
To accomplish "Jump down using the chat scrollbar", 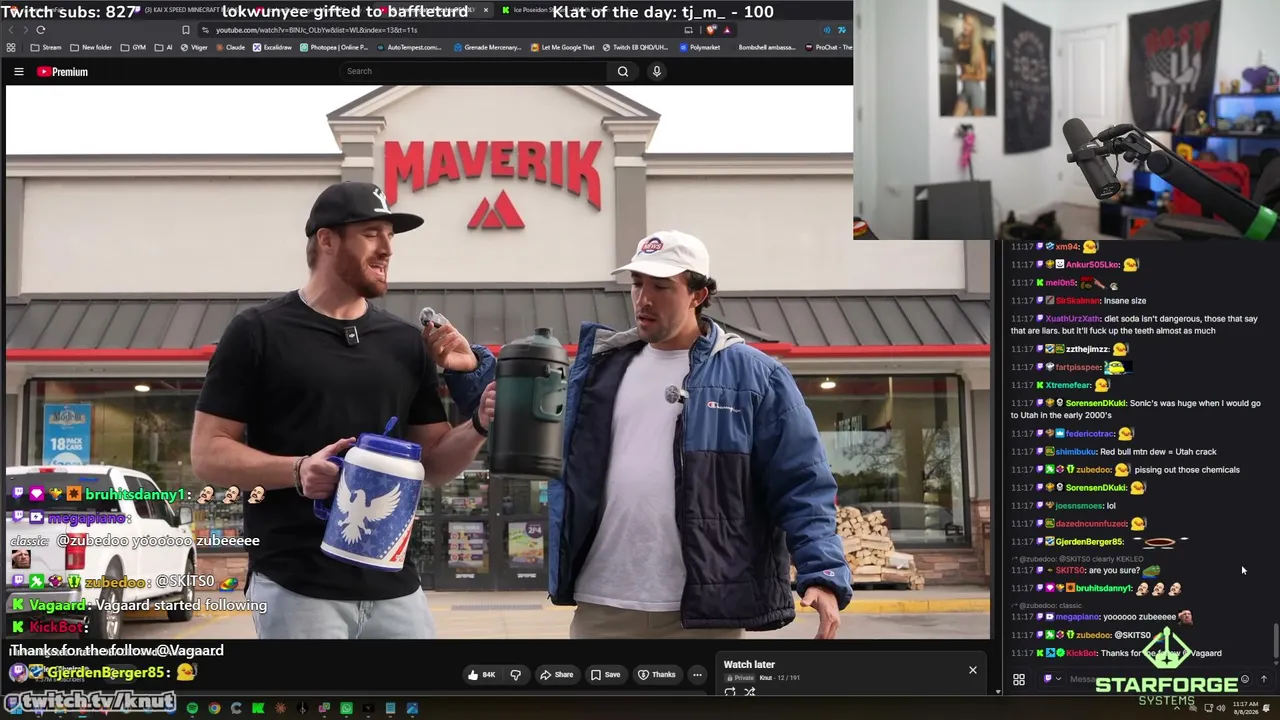I will 1275,641.
